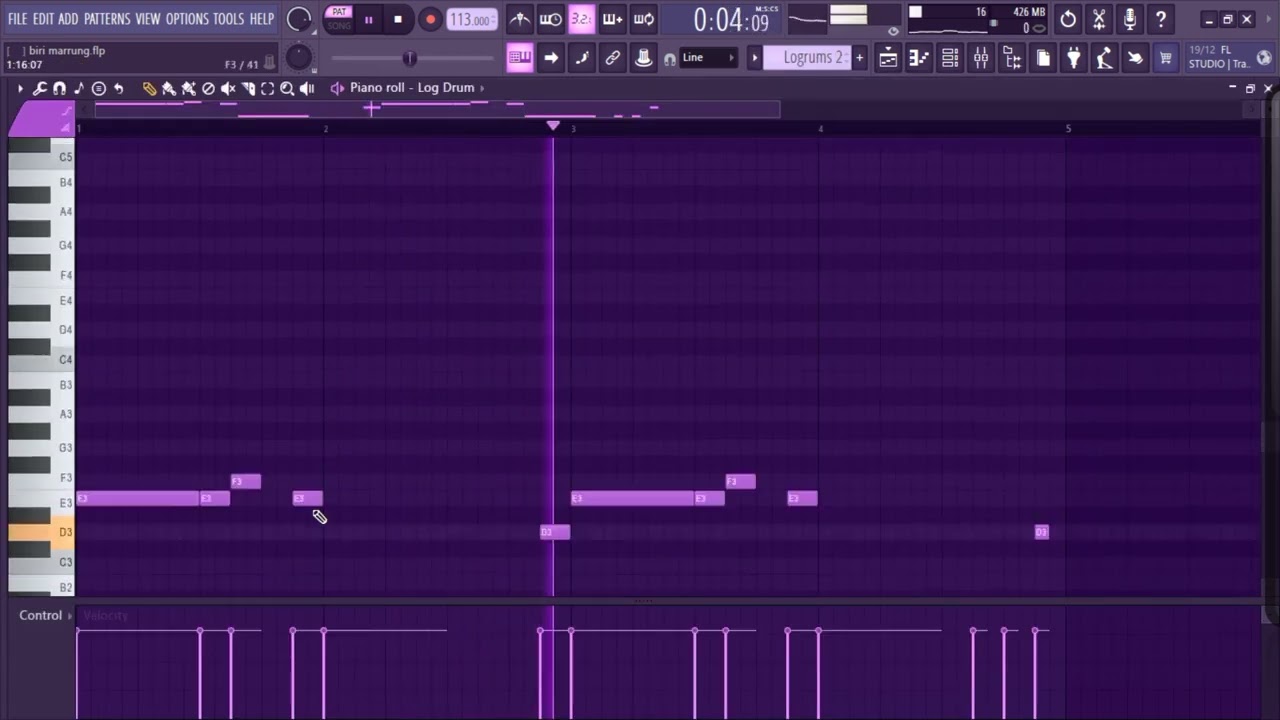This screenshot has height=720, width=1280.
Task: Click the main snap magnet icon
Action: (x=669, y=59)
